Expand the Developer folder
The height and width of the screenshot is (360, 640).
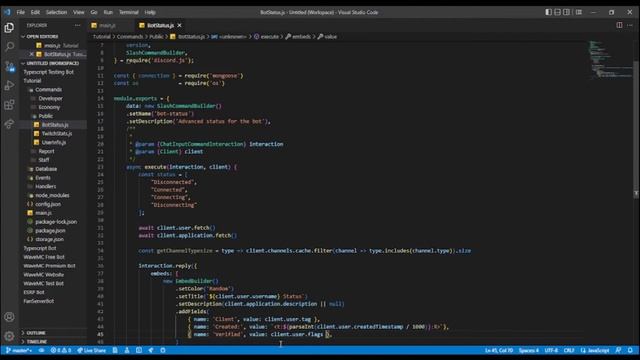[x=50, y=98]
